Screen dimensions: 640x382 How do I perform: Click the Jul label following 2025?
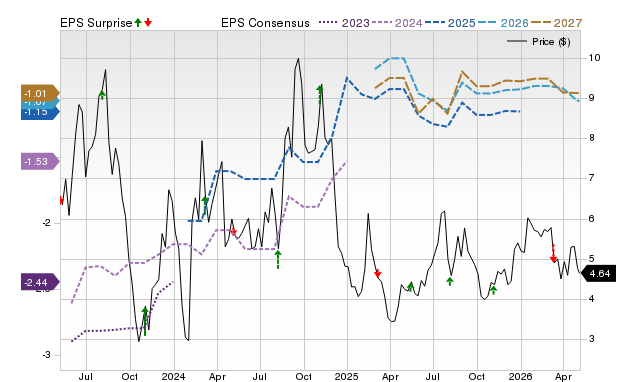(433, 376)
